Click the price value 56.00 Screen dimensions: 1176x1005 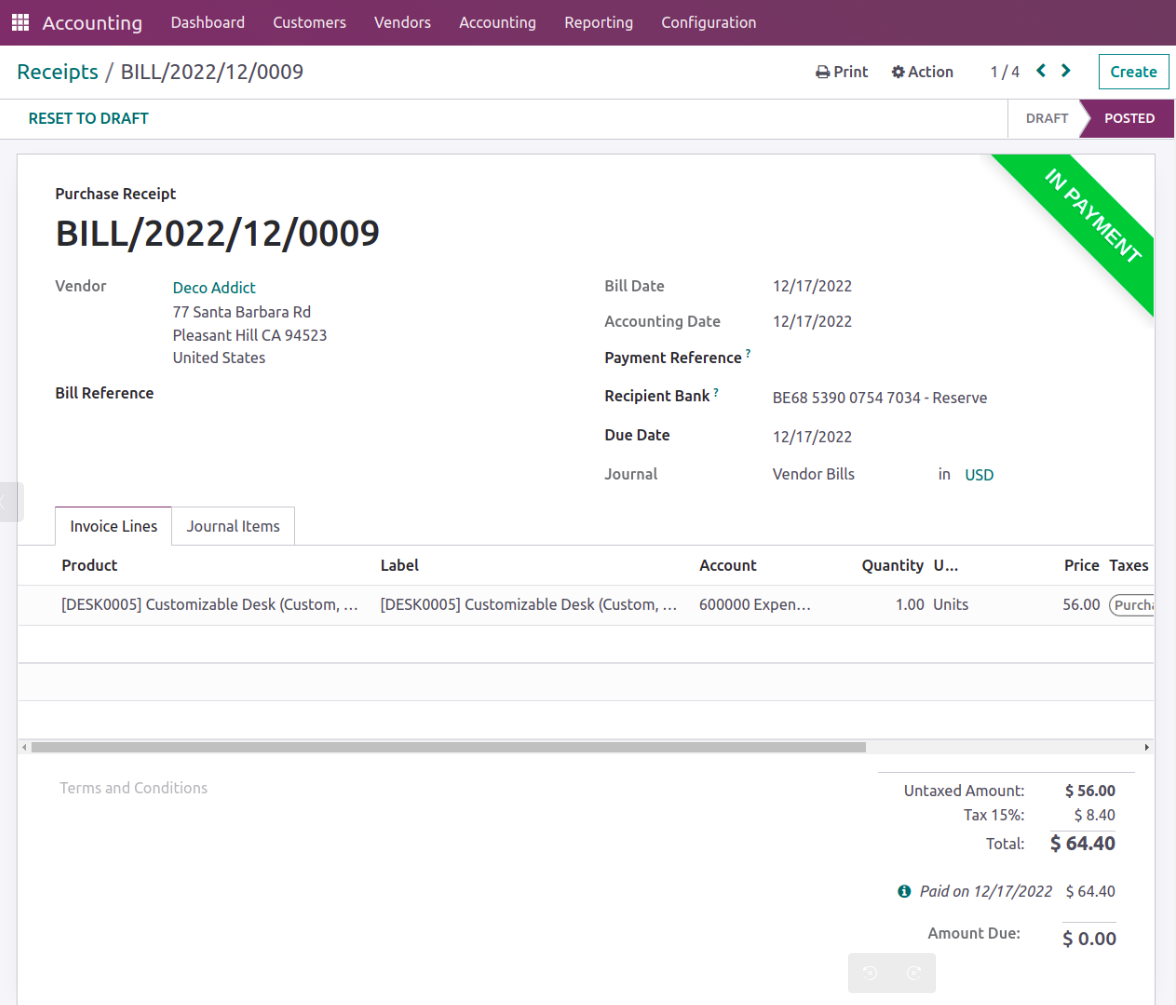coord(1082,604)
